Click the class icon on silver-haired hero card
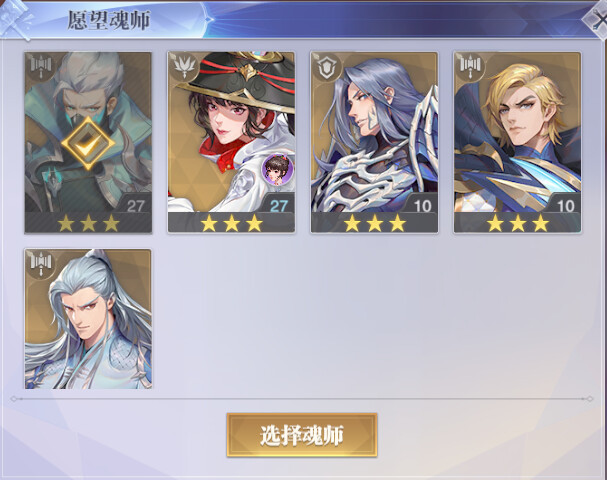Image resolution: width=607 pixels, height=480 pixels. [41, 263]
